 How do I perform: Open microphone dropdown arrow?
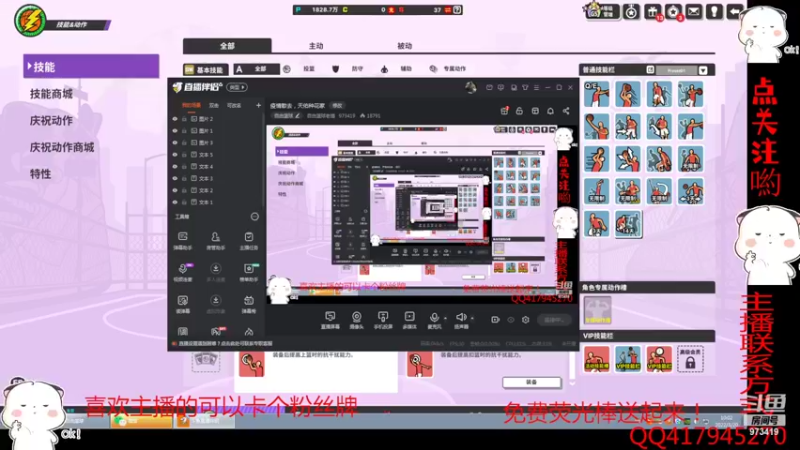[x=445, y=318]
